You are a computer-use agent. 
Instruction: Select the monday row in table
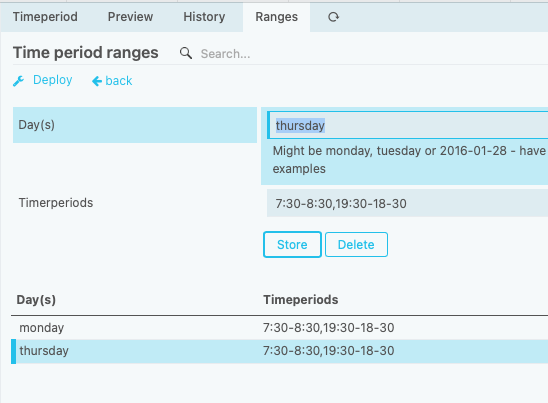280,328
